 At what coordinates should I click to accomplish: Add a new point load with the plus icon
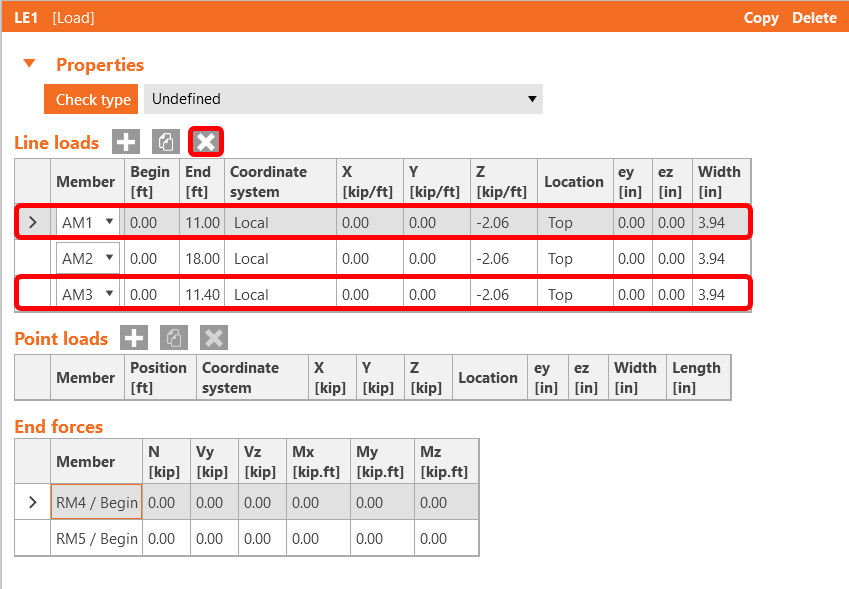133,338
